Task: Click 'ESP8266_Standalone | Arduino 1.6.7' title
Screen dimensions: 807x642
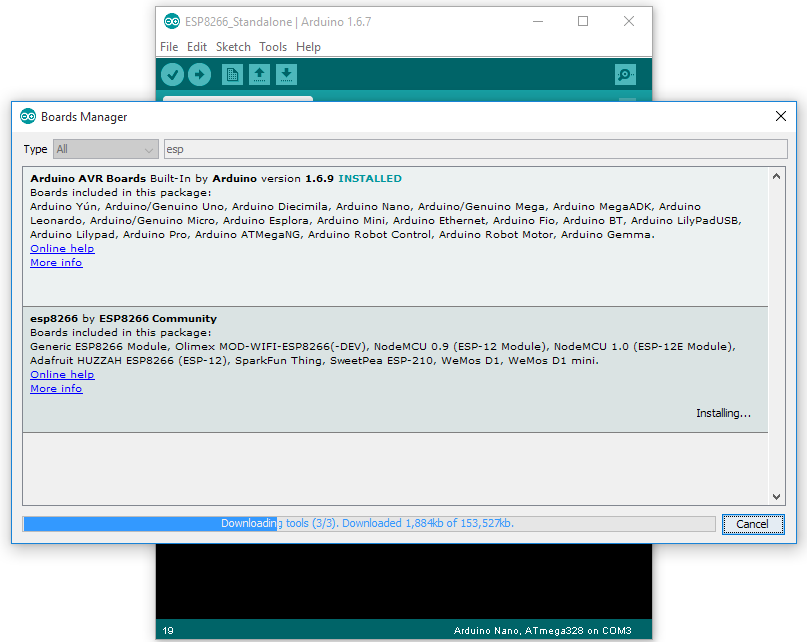Action: 278,22
